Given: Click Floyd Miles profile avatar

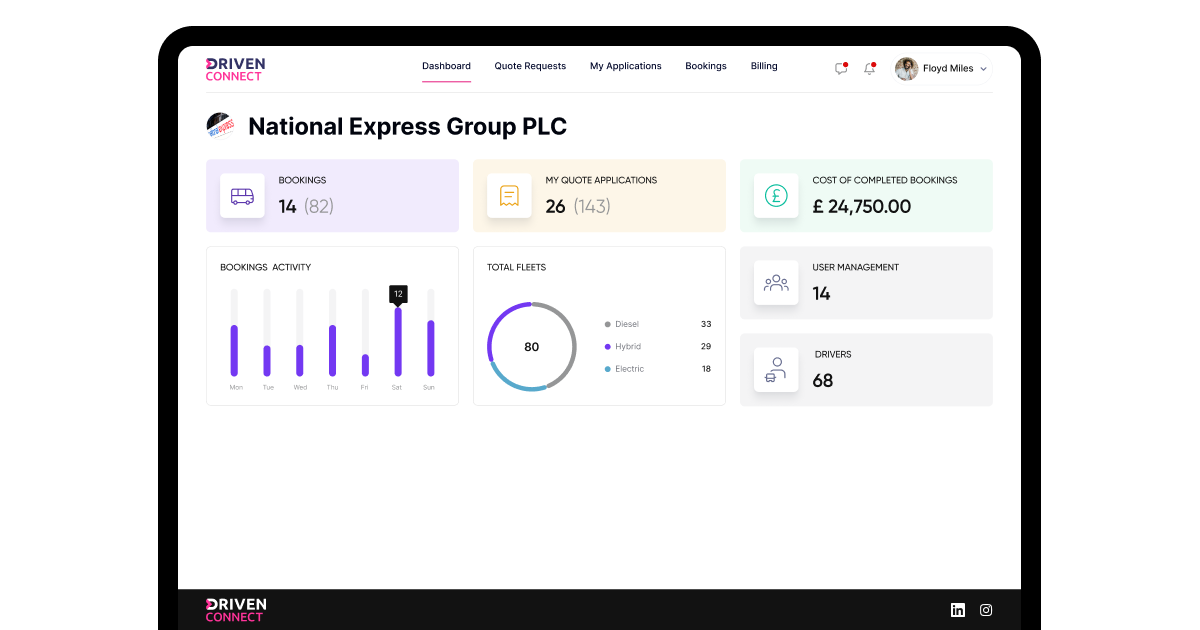Looking at the screenshot, I should pos(906,69).
